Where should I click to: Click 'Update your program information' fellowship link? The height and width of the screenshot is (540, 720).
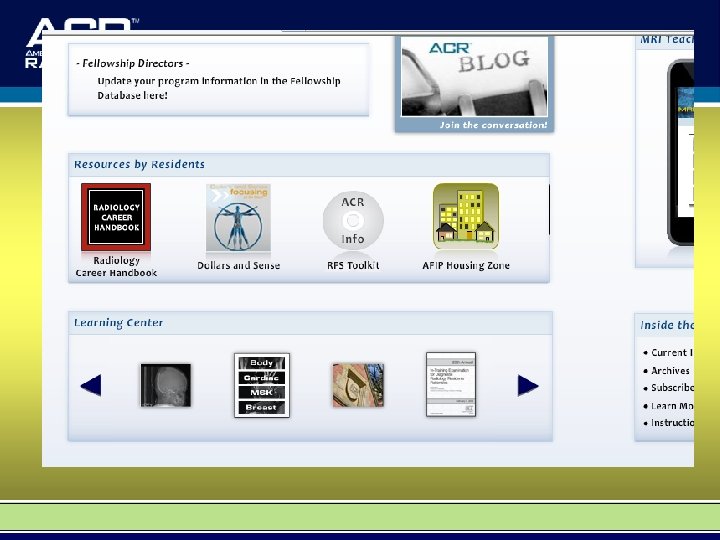pos(219,88)
